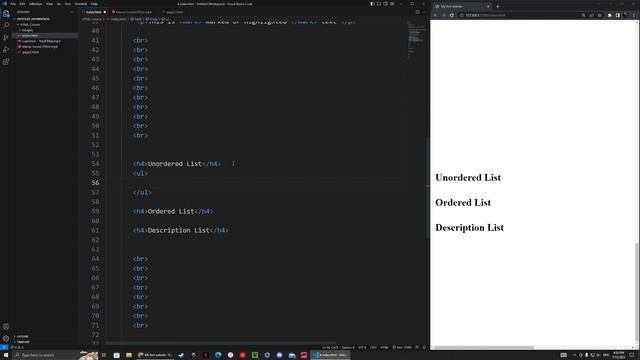The height and width of the screenshot is (360, 640).
Task: Expand Outline section in Explorer
Action: click(x=22, y=337)
